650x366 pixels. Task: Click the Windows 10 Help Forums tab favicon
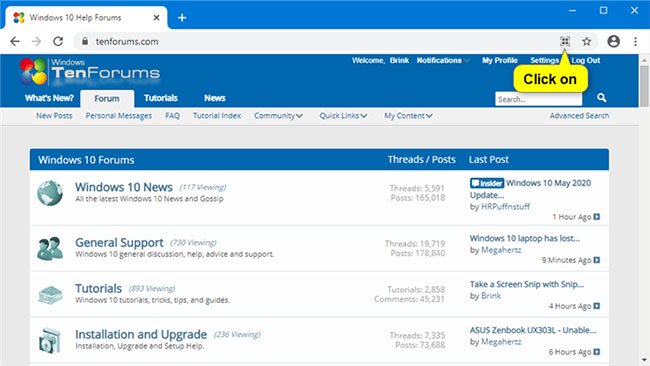19,17
